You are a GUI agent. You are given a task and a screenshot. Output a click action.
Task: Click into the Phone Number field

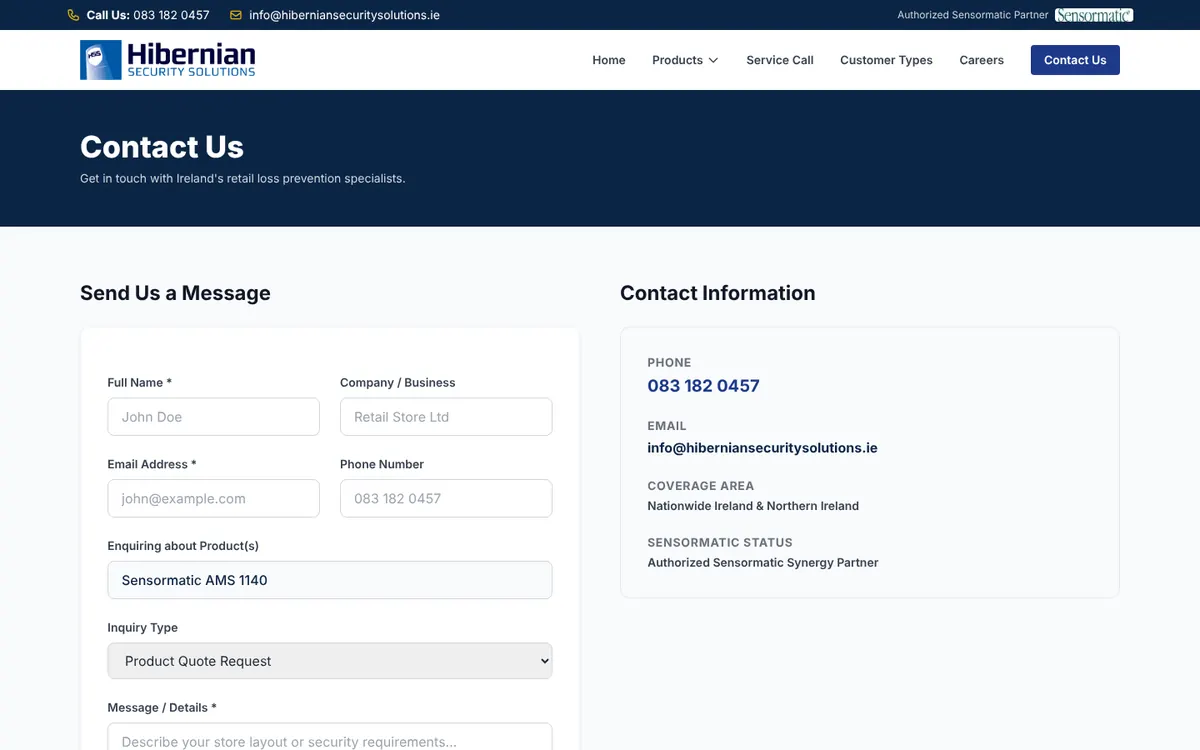click(x=446, y=498)
